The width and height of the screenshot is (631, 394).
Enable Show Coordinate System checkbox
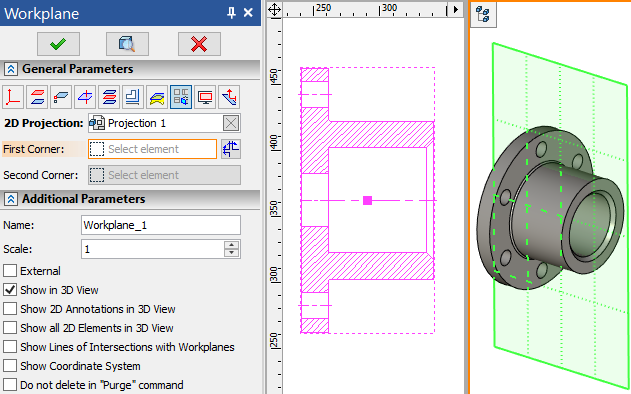click(10, 366)
